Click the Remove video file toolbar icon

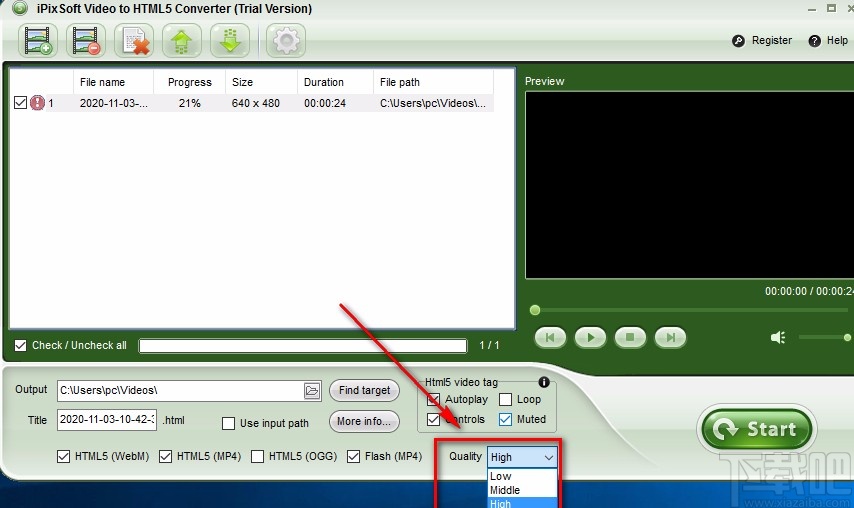(x=86, y=41)
